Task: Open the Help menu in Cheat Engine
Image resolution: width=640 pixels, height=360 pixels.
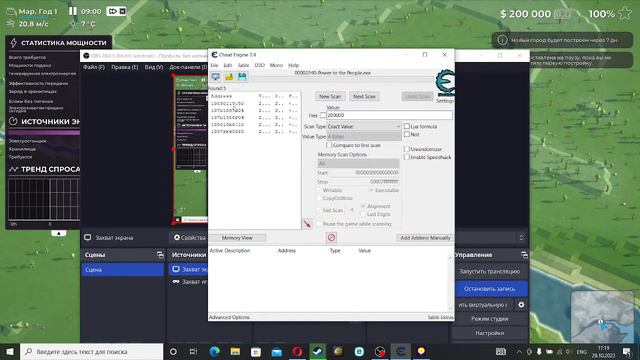Action: tap(293, 65)
